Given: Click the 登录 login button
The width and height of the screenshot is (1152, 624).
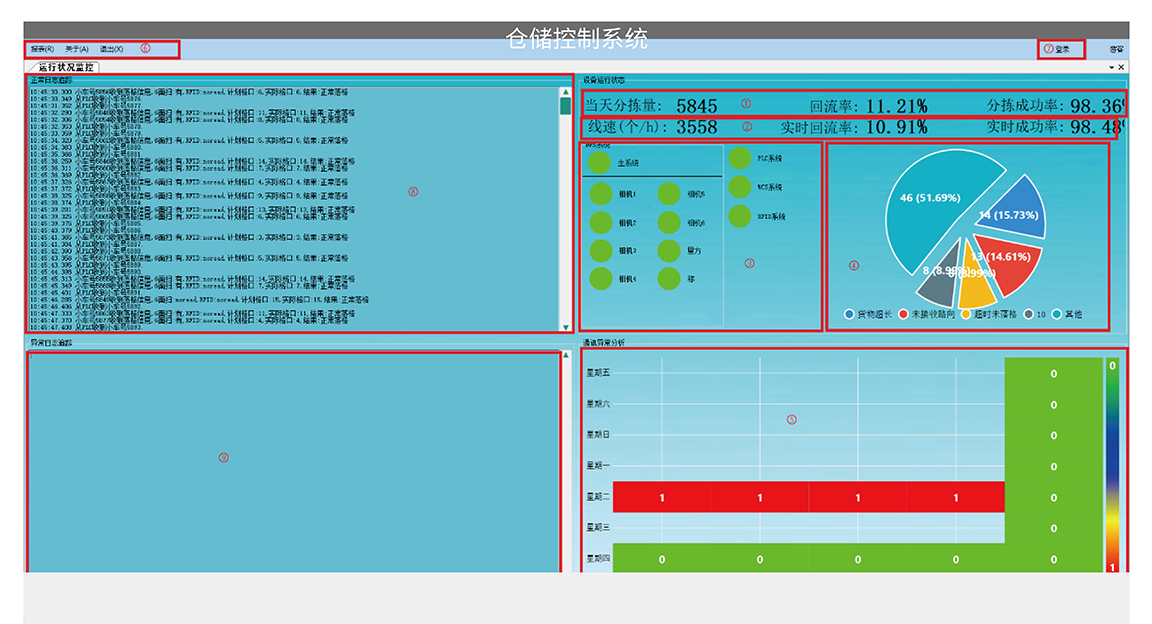Looking at the screenshot, I should click(x=1061, y=49).
